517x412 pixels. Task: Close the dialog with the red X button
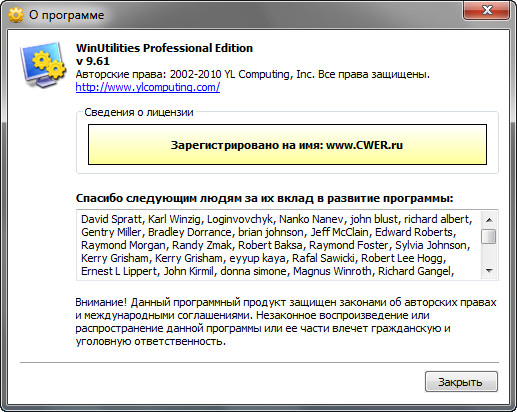[486, 10]
